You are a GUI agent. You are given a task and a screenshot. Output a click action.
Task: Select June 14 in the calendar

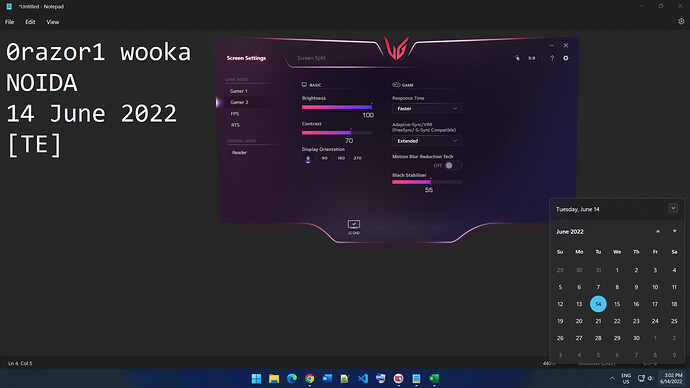tap(598, 304)
